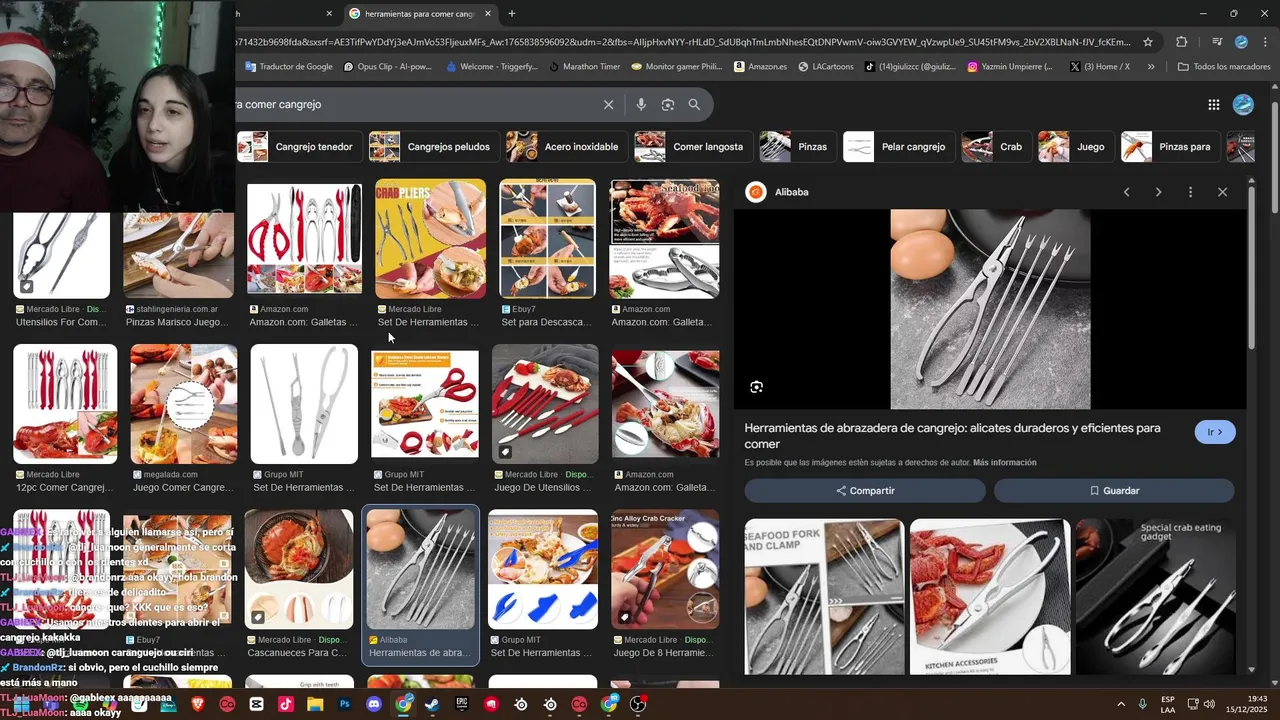Image resolution: width=1280 pixels, height=720 pixels.
Task: Open the media control icon in toolbar
Action: tap(1217, 42)
